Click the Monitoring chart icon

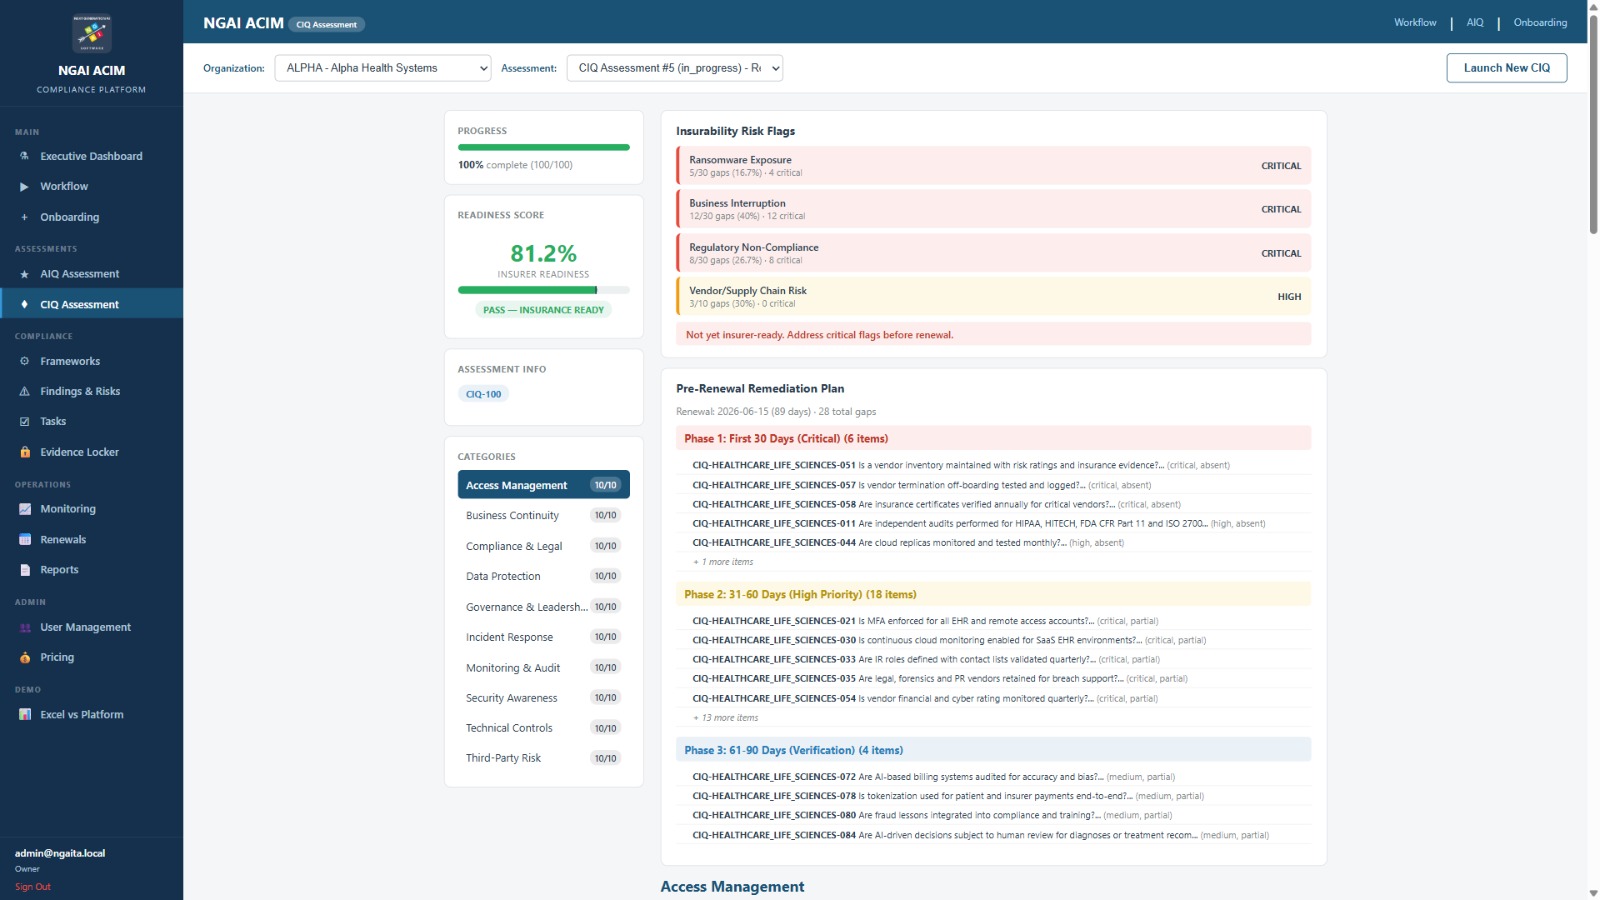point(25,509)
